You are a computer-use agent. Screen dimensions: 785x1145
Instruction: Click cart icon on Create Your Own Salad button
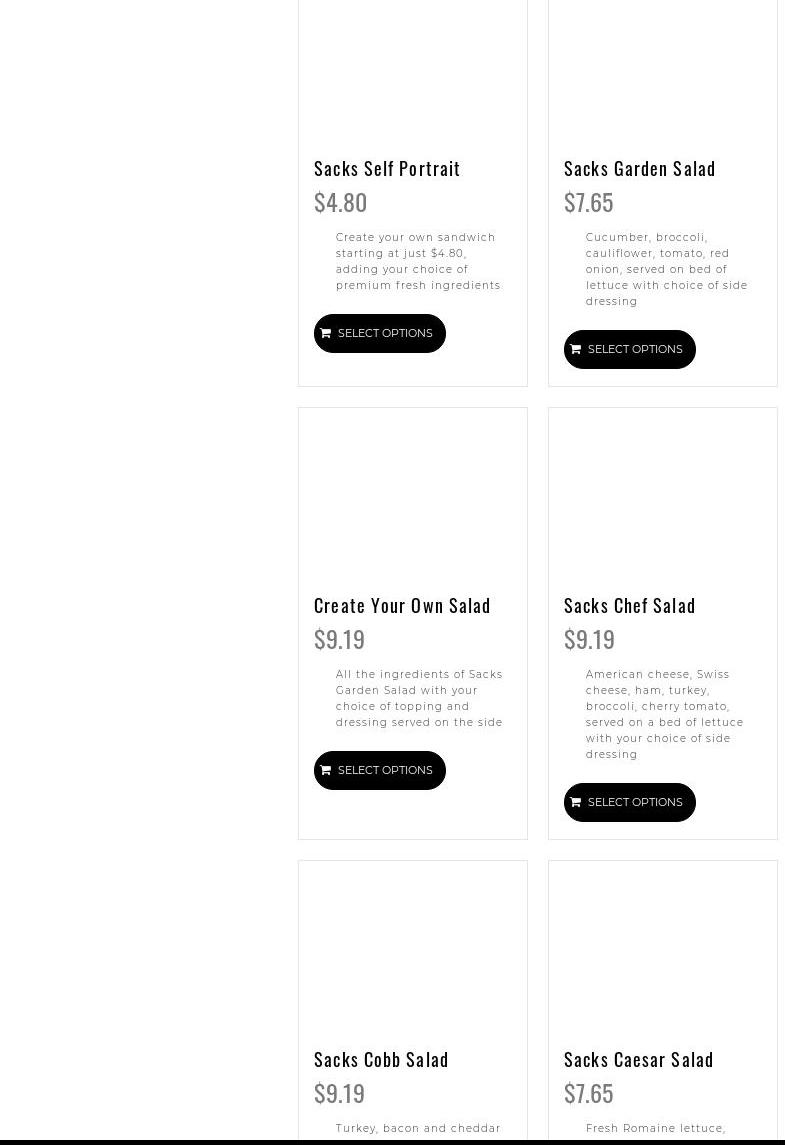tap(325, 770)
